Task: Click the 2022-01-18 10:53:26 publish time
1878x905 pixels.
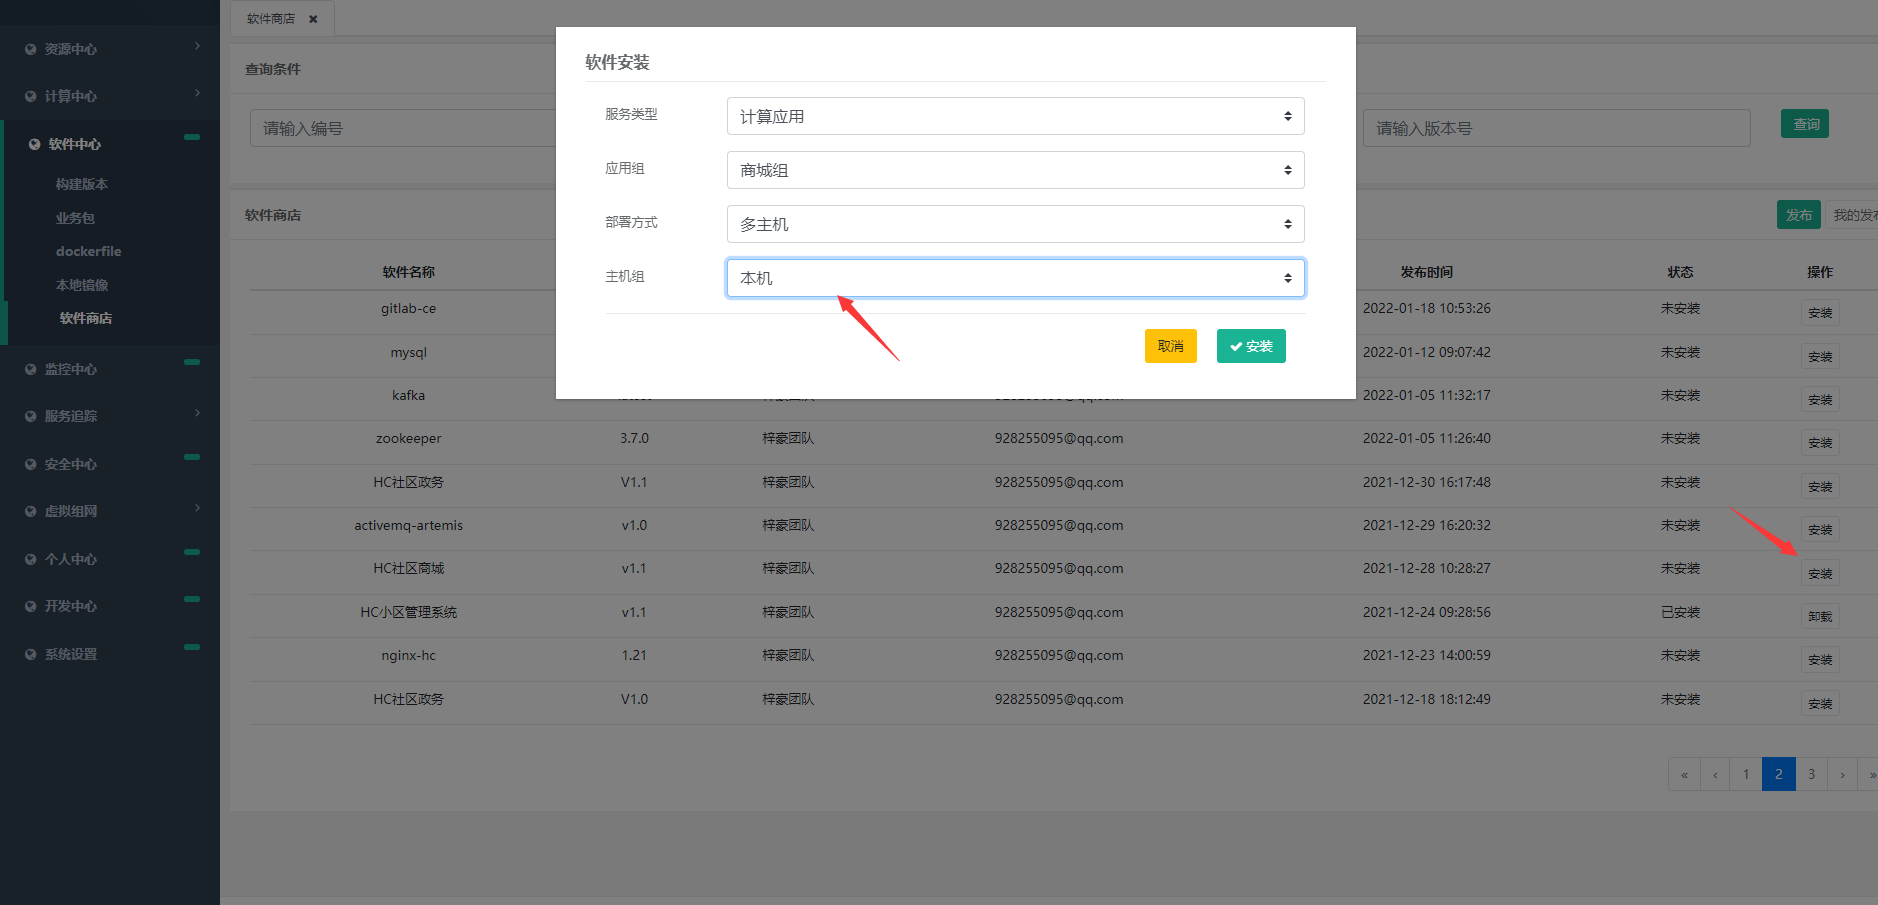Action: [x=1426, y=308]
